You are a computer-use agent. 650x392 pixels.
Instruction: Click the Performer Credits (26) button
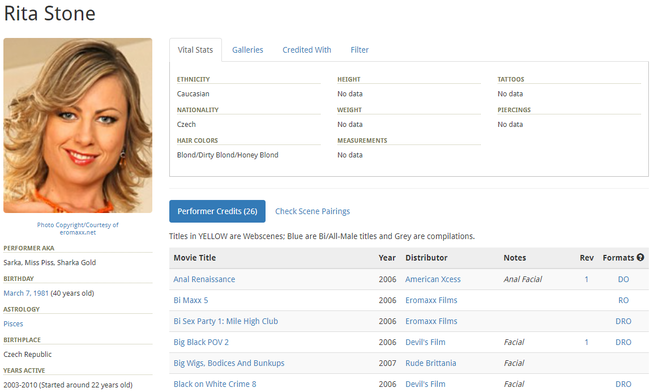click(217, 211)
